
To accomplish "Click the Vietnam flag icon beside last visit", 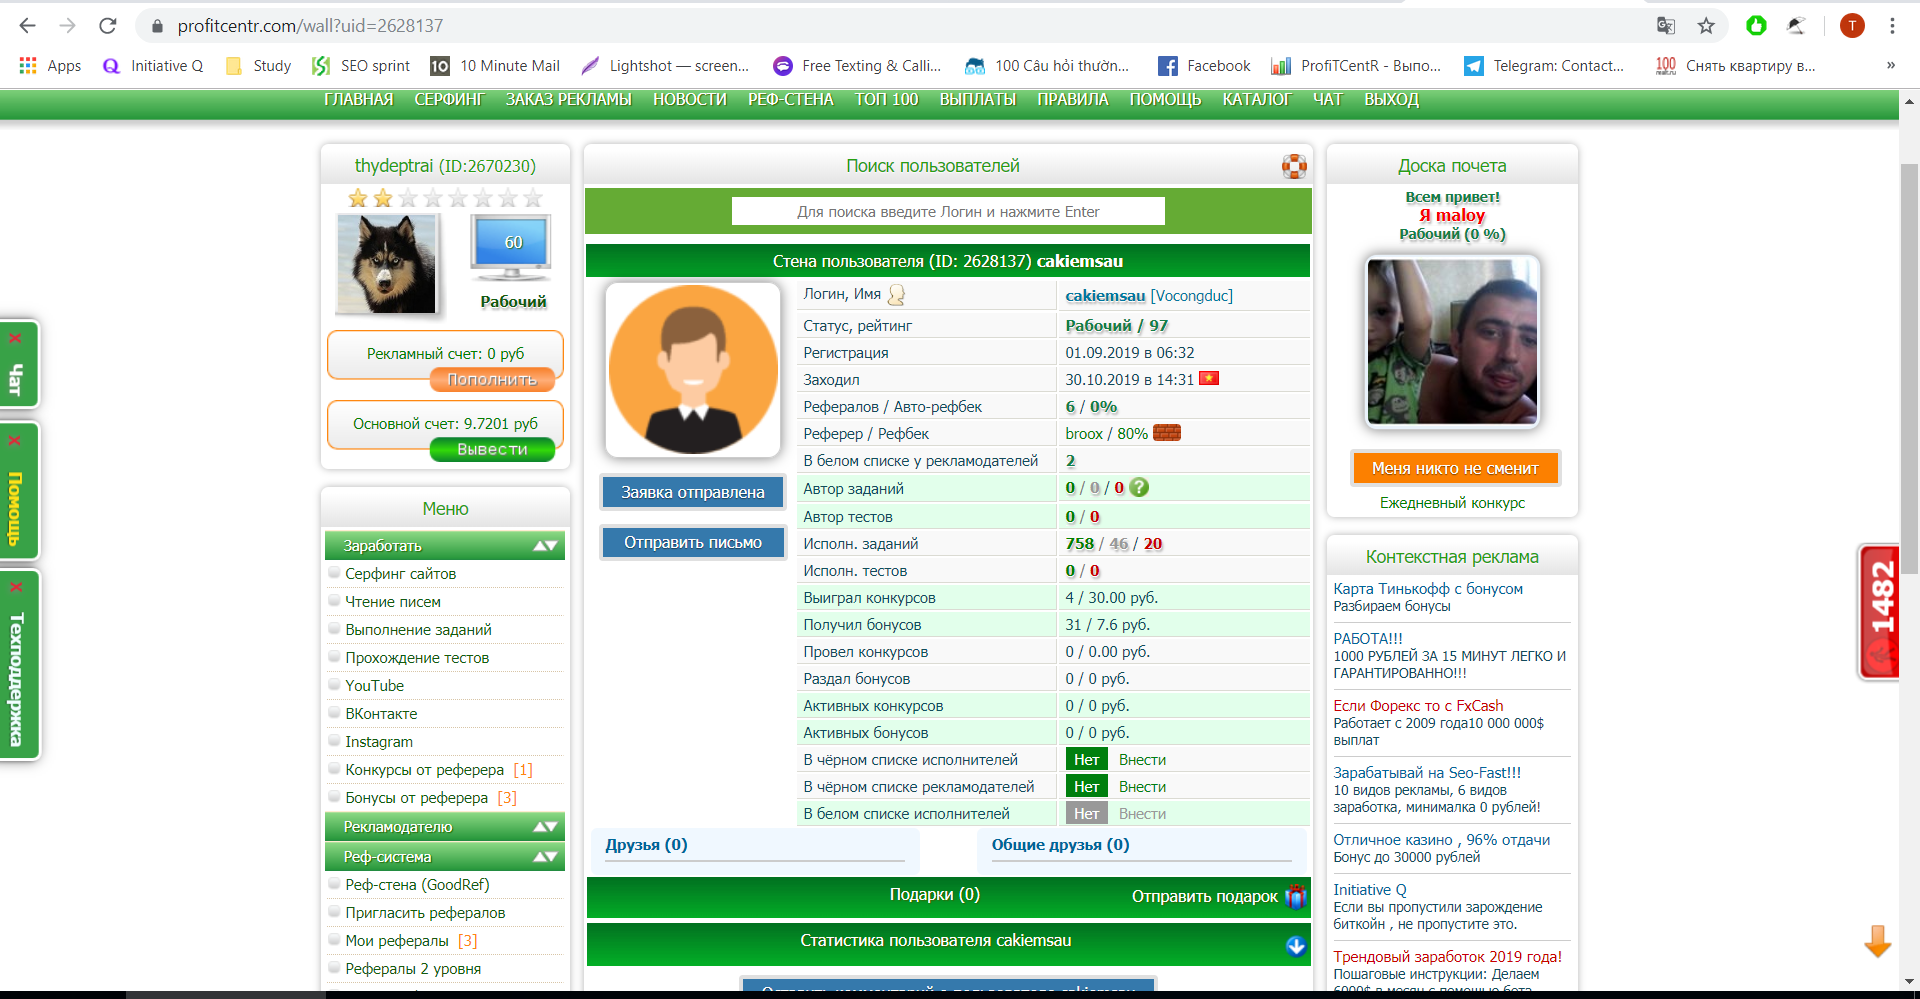I will (x=1209, y=379).
